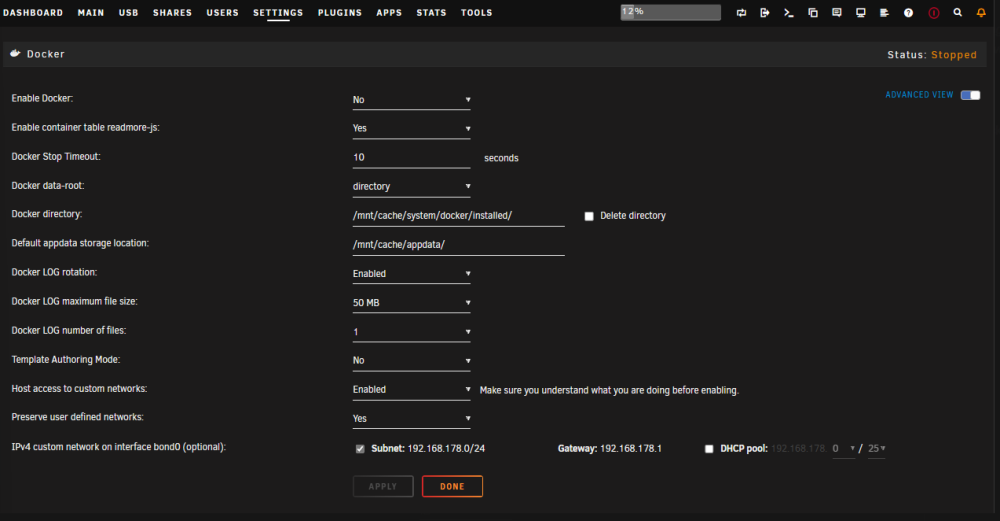The image size is (1000, 521).
Task: Click the Docker section title
Action: click(45, 54)
